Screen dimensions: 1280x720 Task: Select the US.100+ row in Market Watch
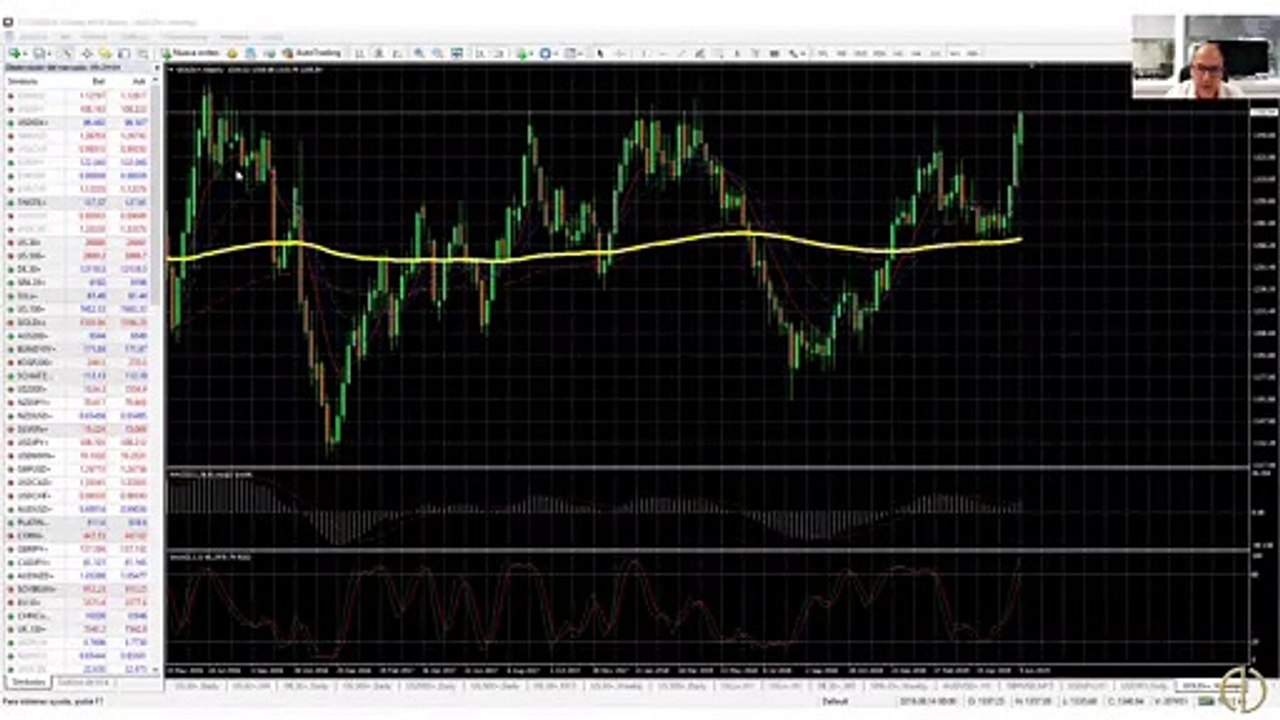(77, 309)
